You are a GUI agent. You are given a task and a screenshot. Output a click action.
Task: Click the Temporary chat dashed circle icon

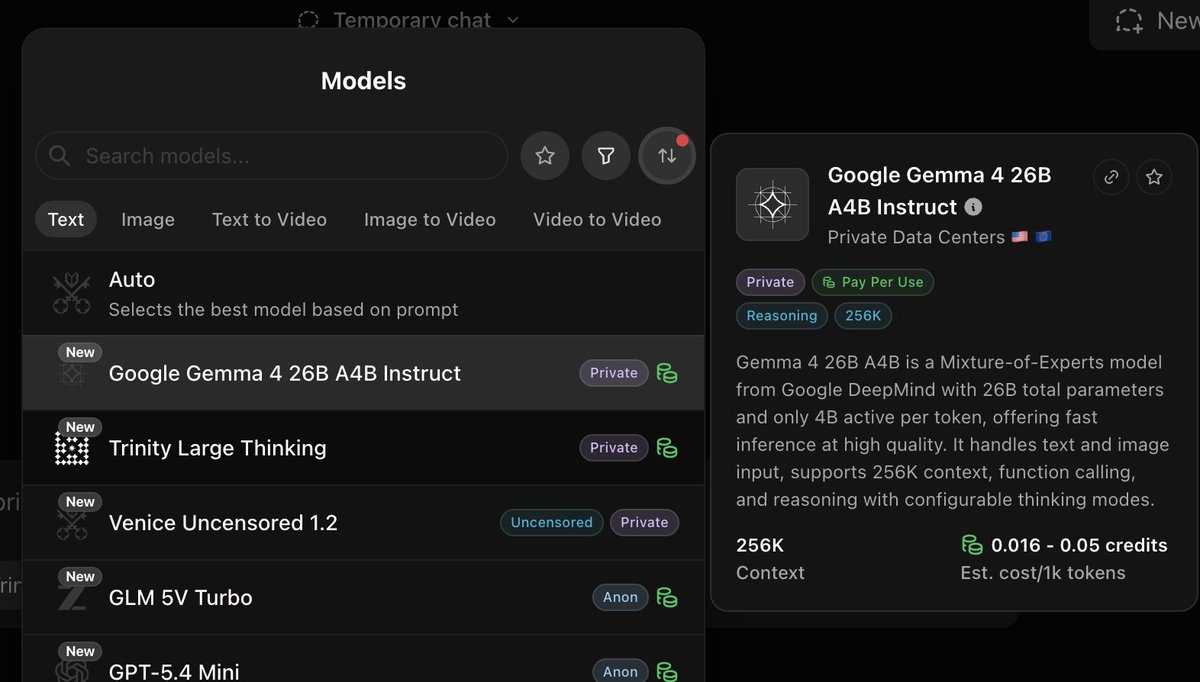coord(309,19)
